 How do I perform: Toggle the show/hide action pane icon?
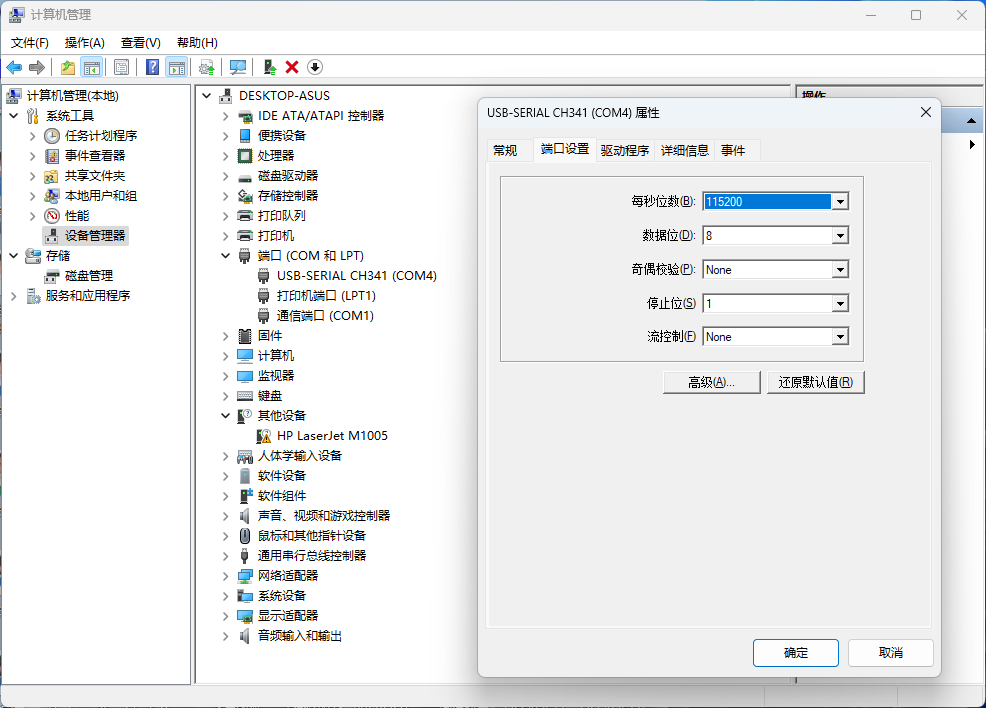(x=177, y=67)
